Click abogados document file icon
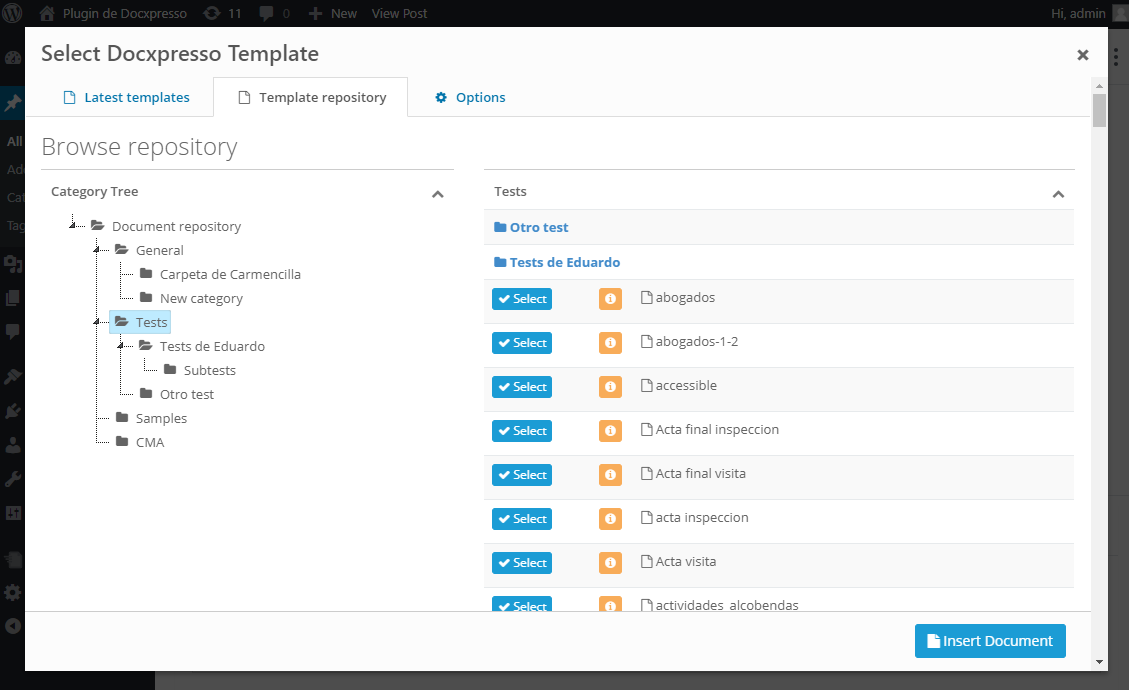 pos(647,297)
